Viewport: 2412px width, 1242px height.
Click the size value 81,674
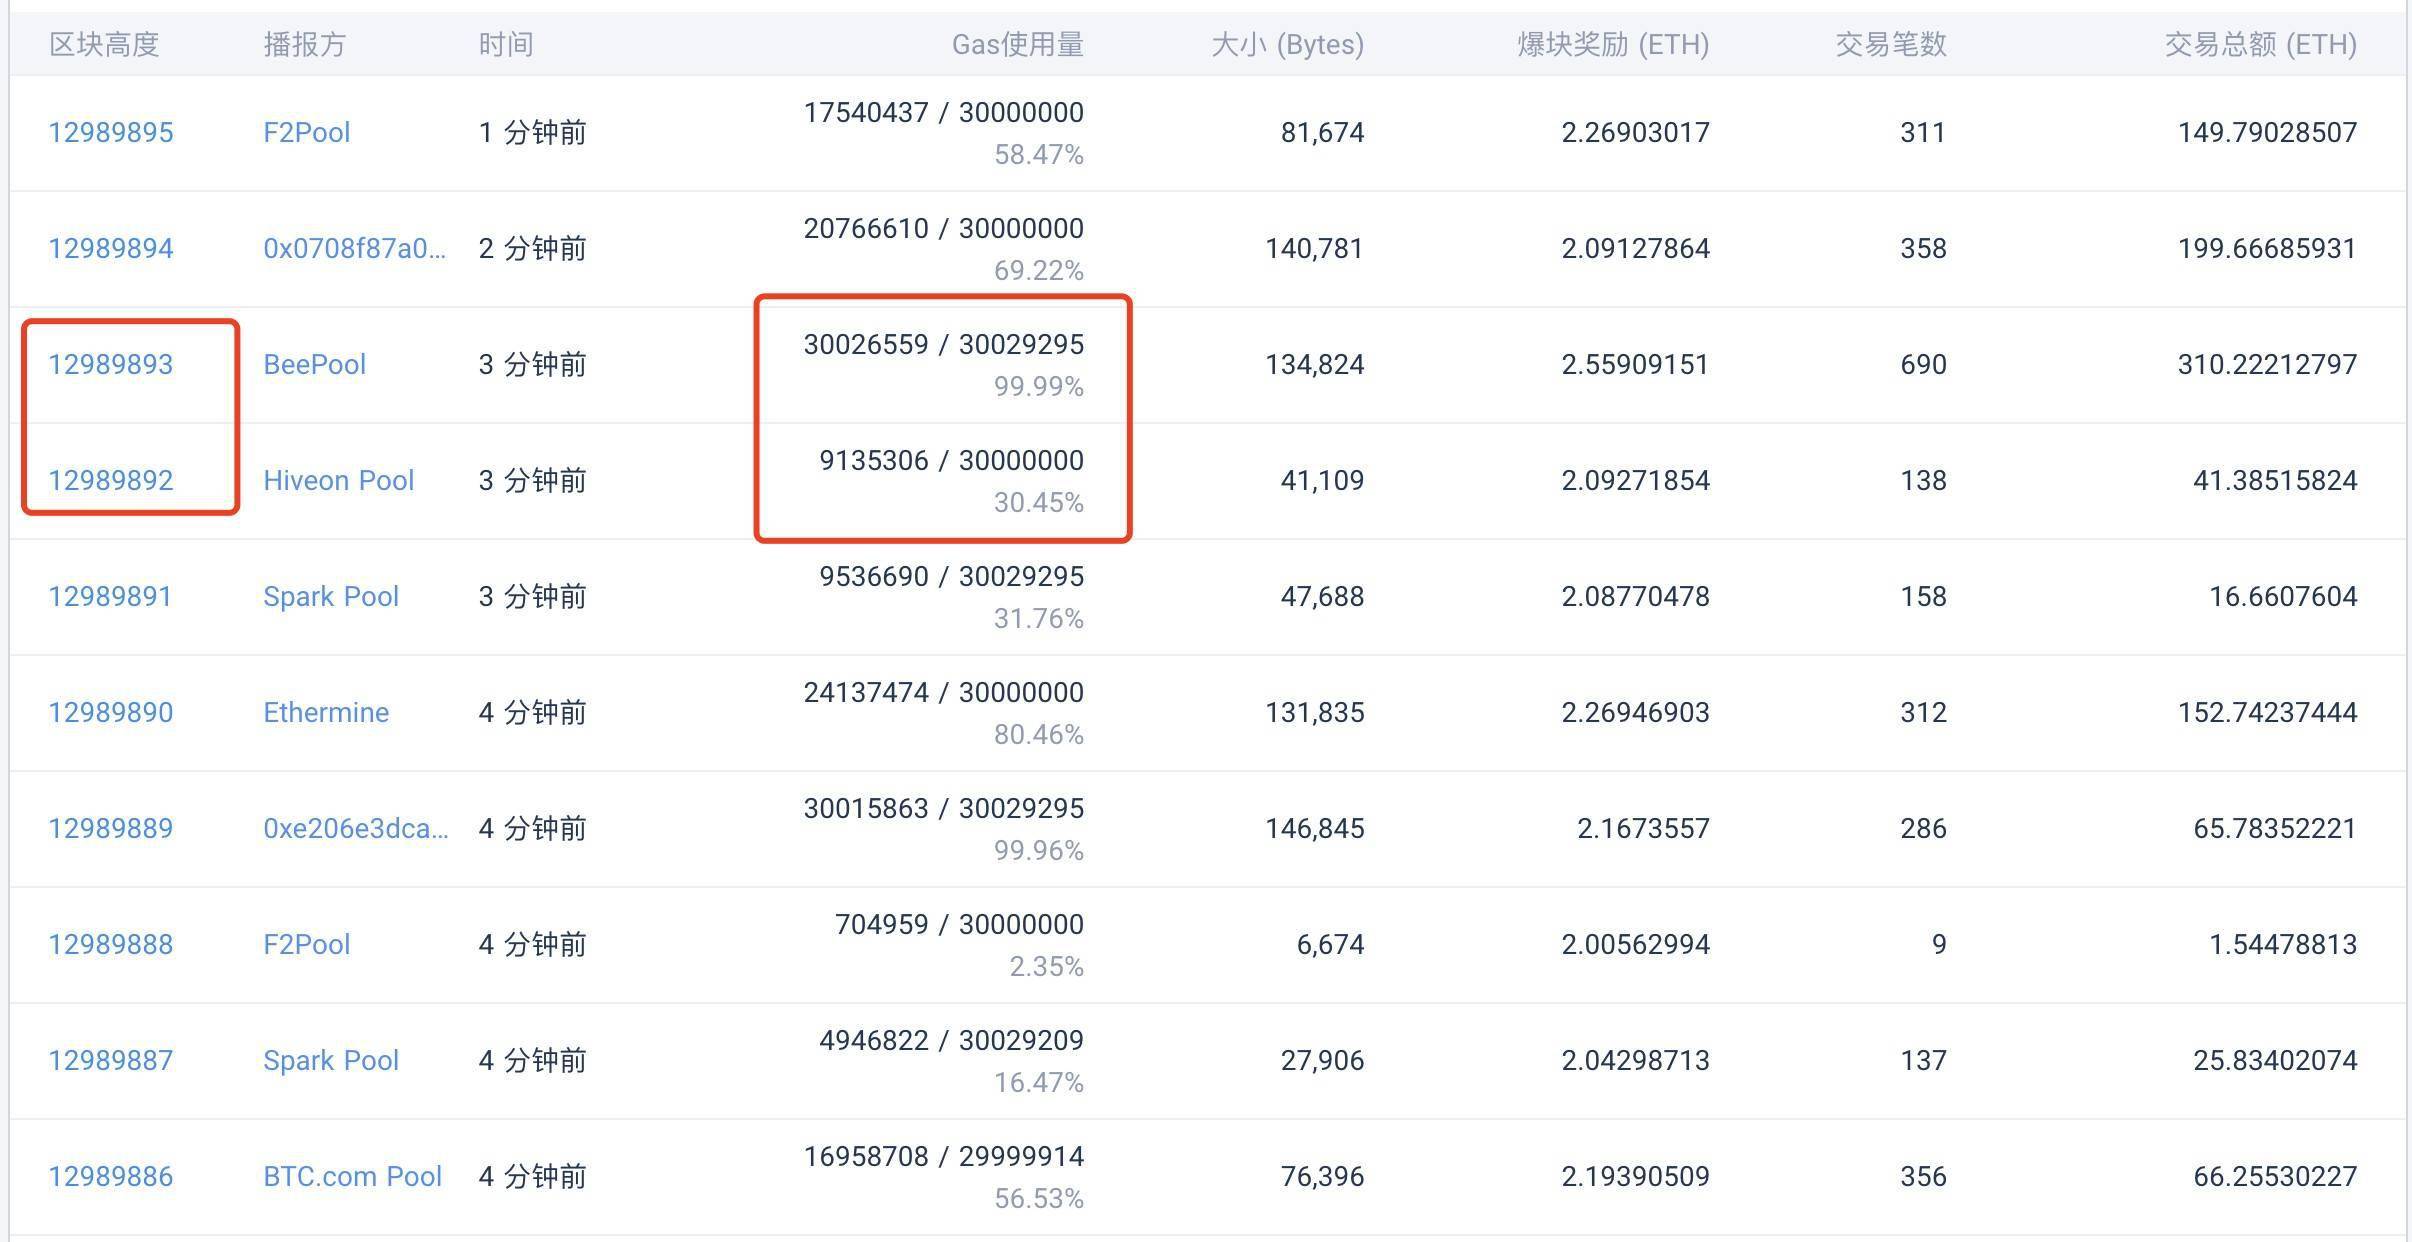[x=1323, y=132]
